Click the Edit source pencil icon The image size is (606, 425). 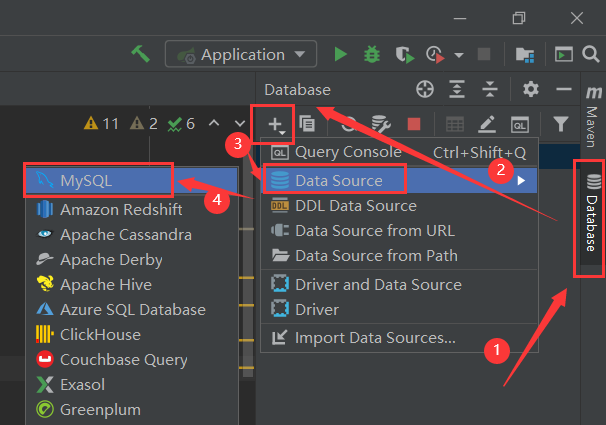pos(487,124)
